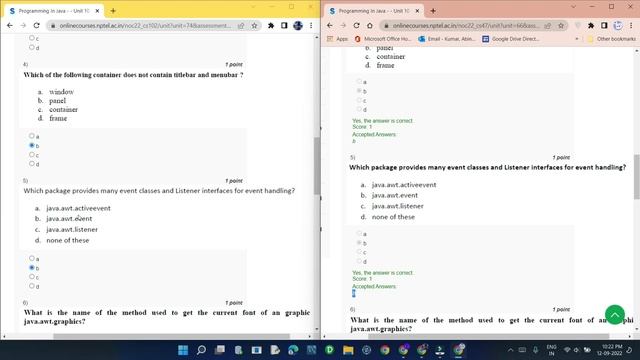Select option b for question 4 in left window
Viewport: 640px width, 360px height.
32,145
